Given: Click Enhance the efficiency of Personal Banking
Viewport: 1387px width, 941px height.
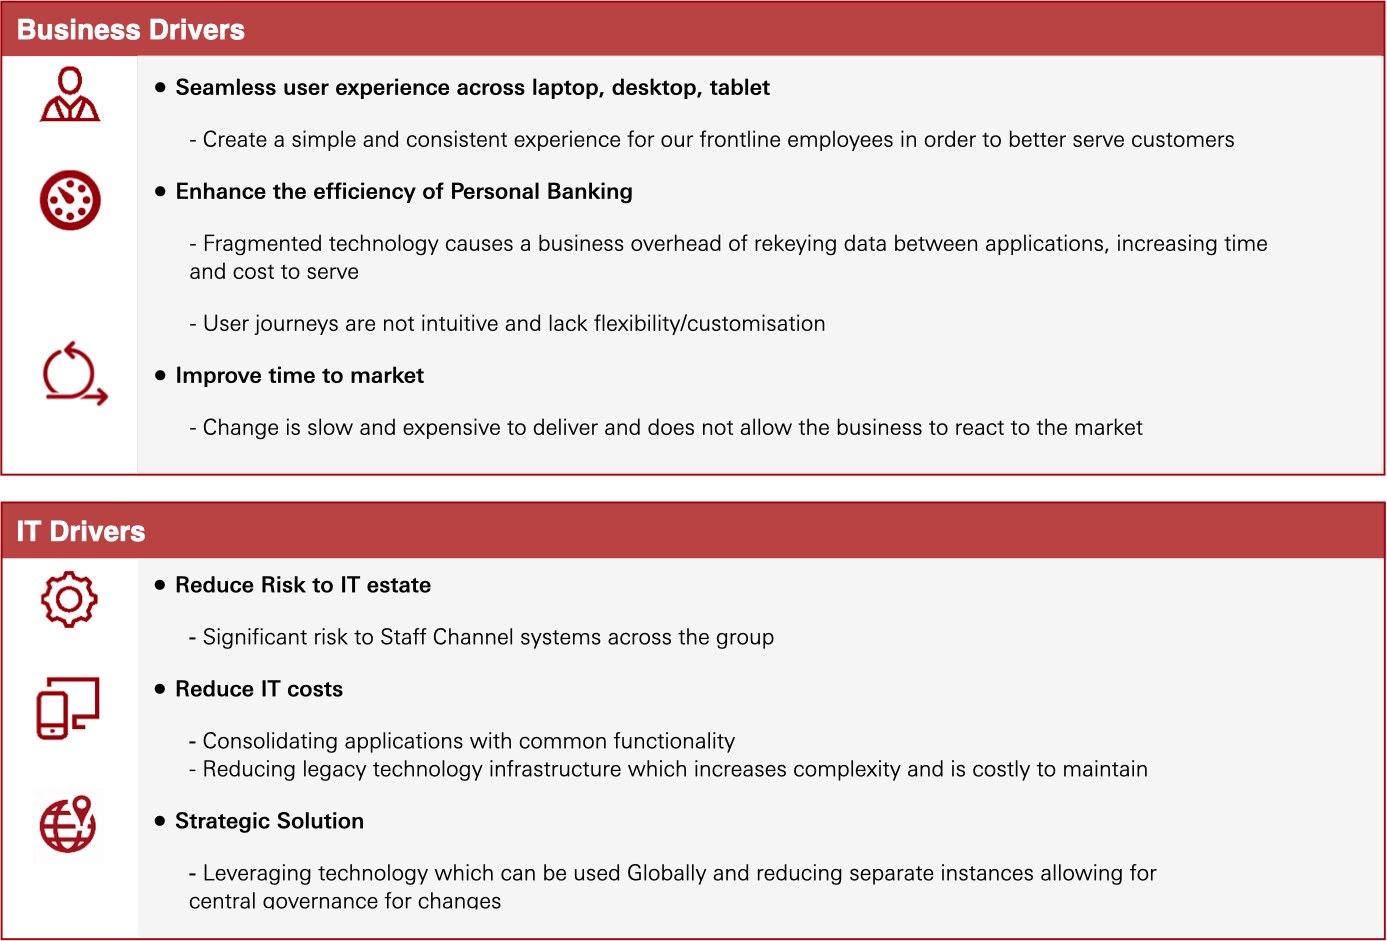Looking at the screenshot, I should (x=404, y=192).
